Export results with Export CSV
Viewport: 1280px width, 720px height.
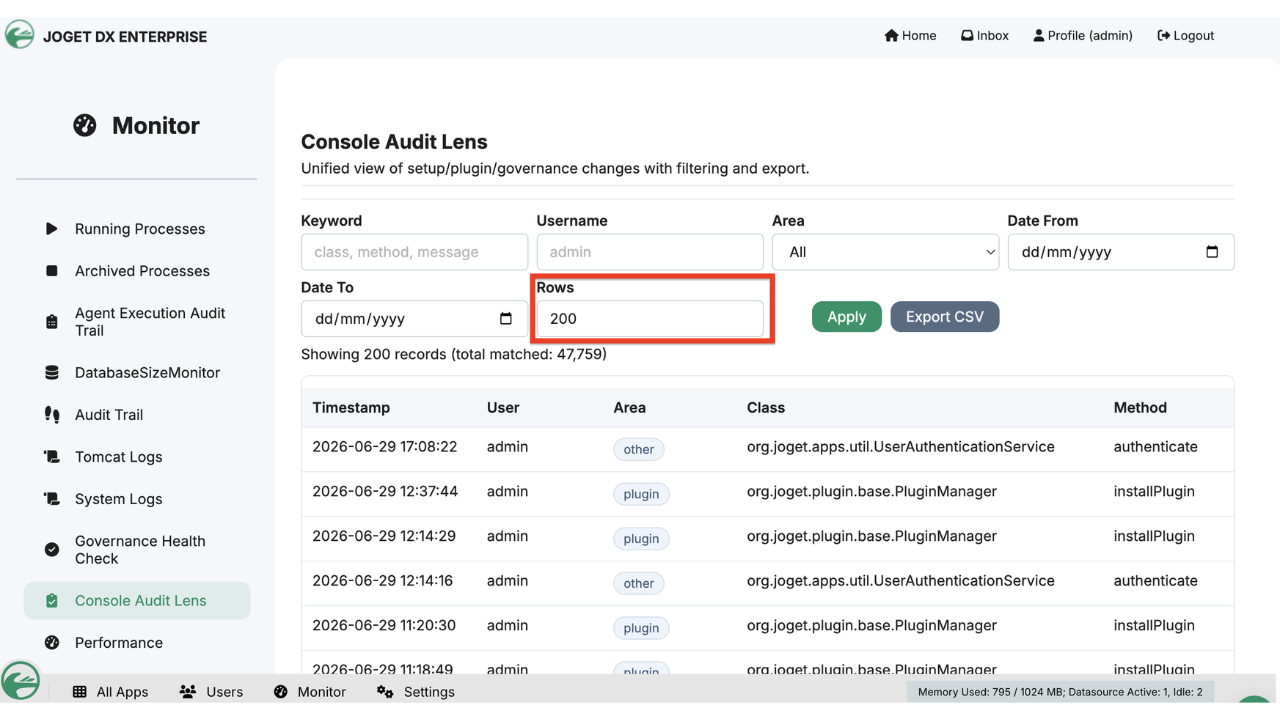coord(945,317)
